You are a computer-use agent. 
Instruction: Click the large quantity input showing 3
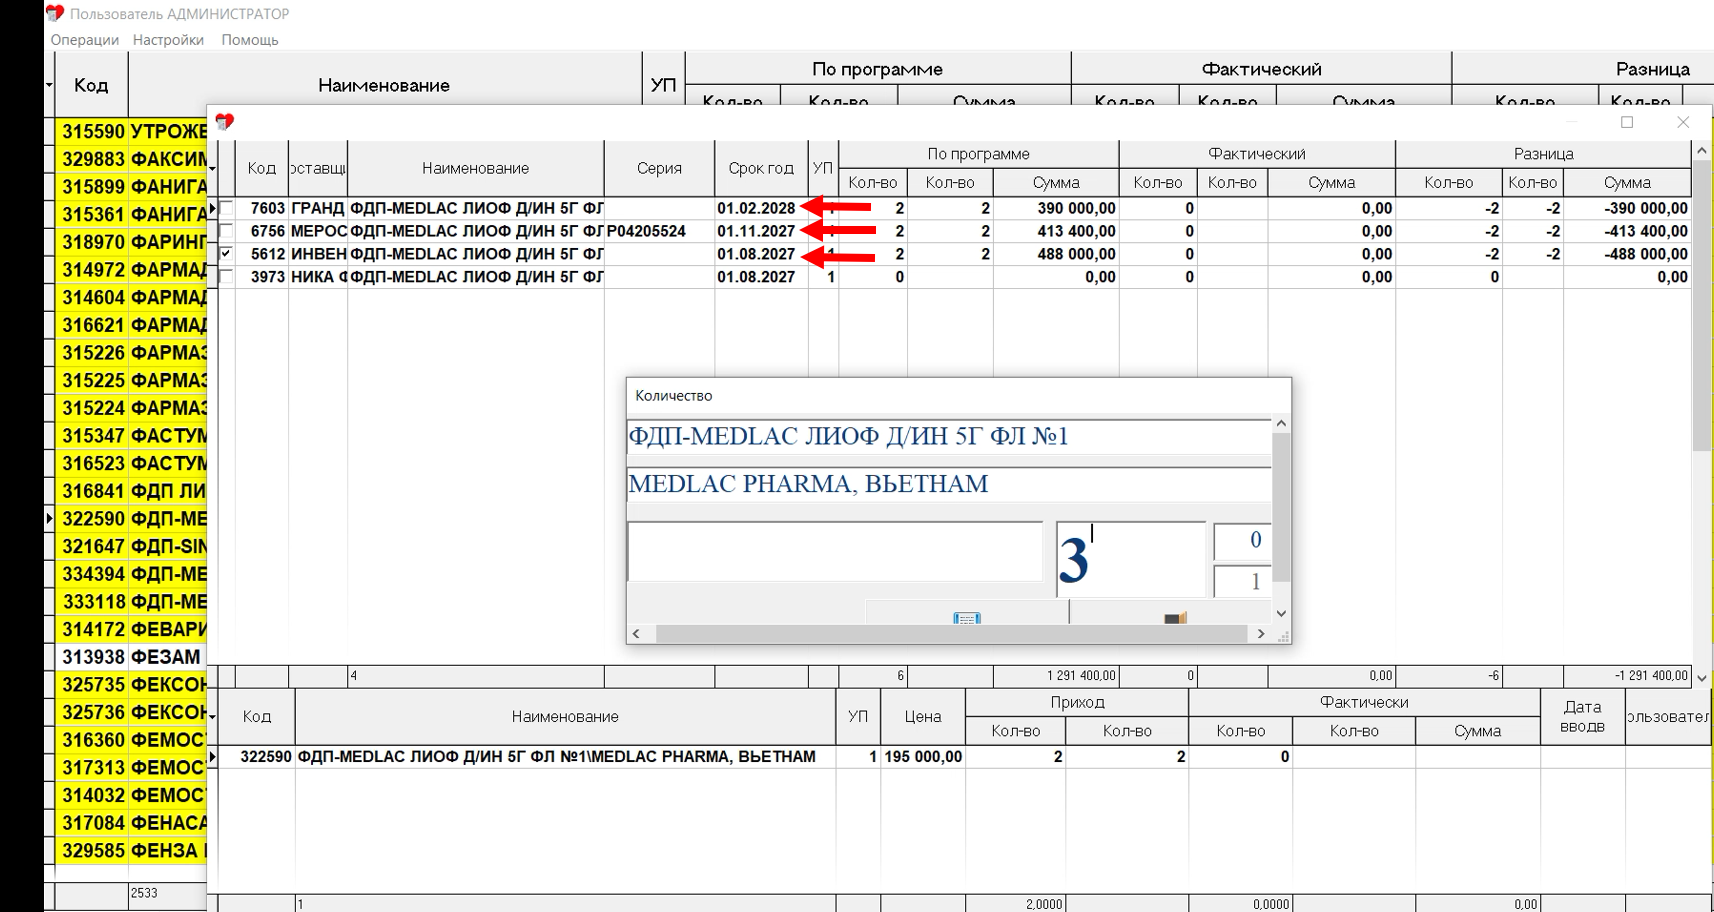tap(1131, 559)
